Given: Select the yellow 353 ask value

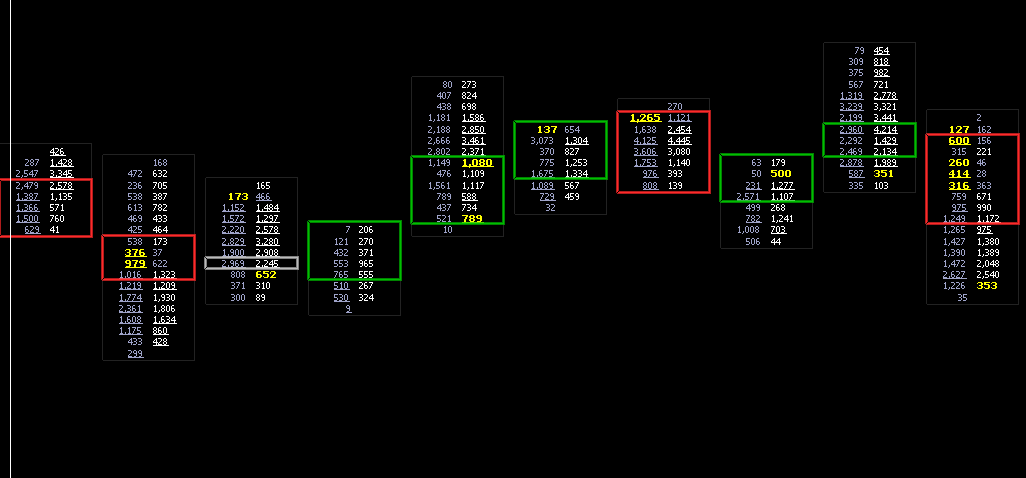Looking at the screenshot, I should point(987,286).
